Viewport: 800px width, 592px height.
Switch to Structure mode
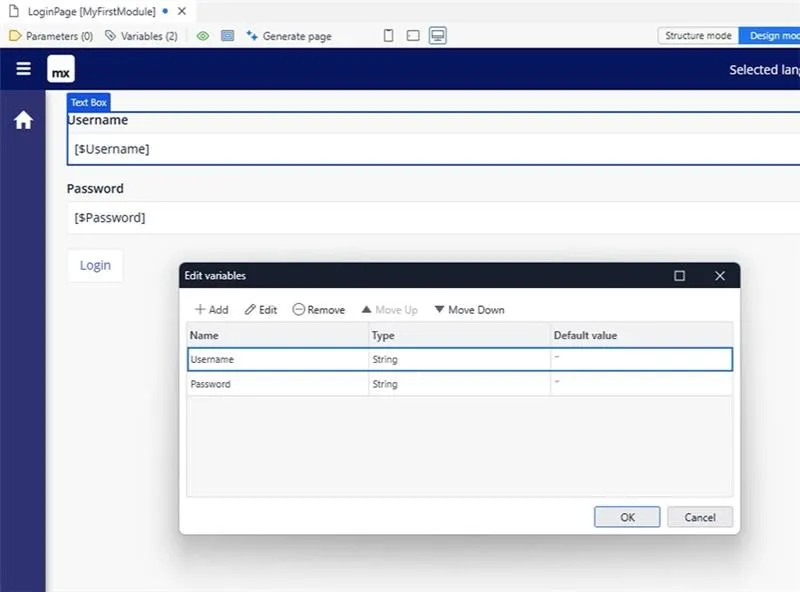tap(698, 36)
